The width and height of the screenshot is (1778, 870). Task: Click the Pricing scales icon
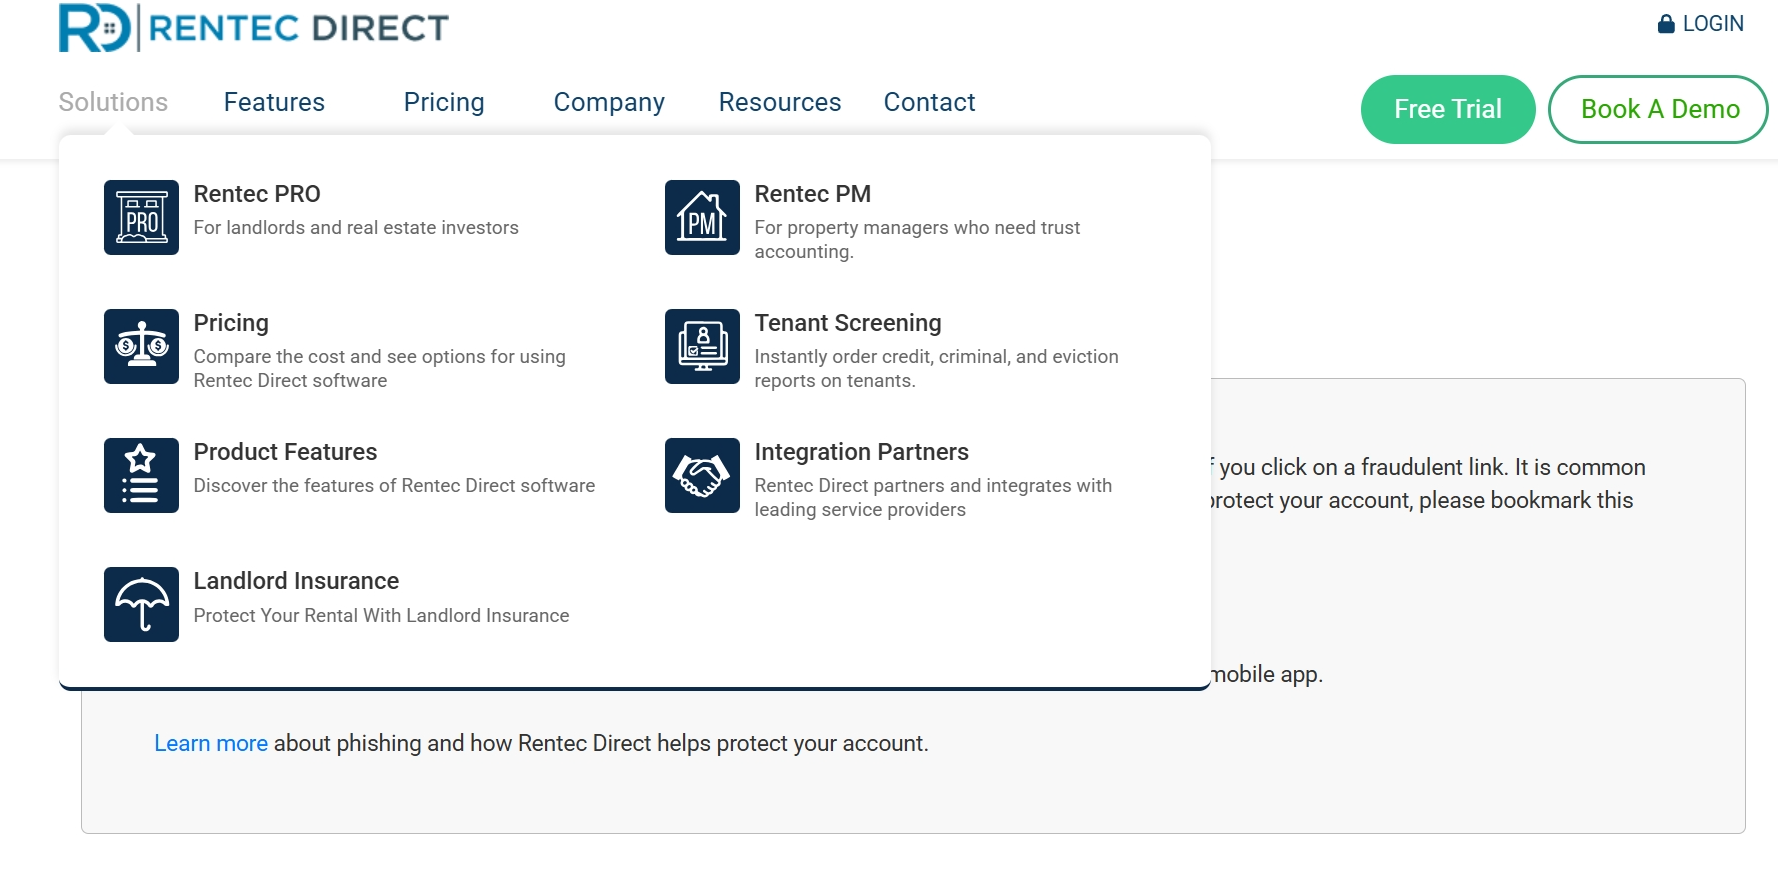tap(141, 346)
